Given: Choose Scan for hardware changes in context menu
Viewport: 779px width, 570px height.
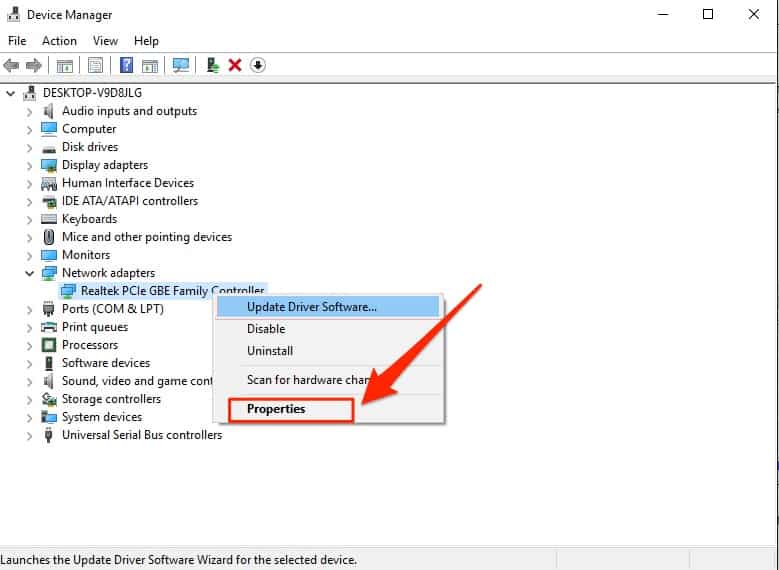Looking at the screenshot, I should (328, 380).
